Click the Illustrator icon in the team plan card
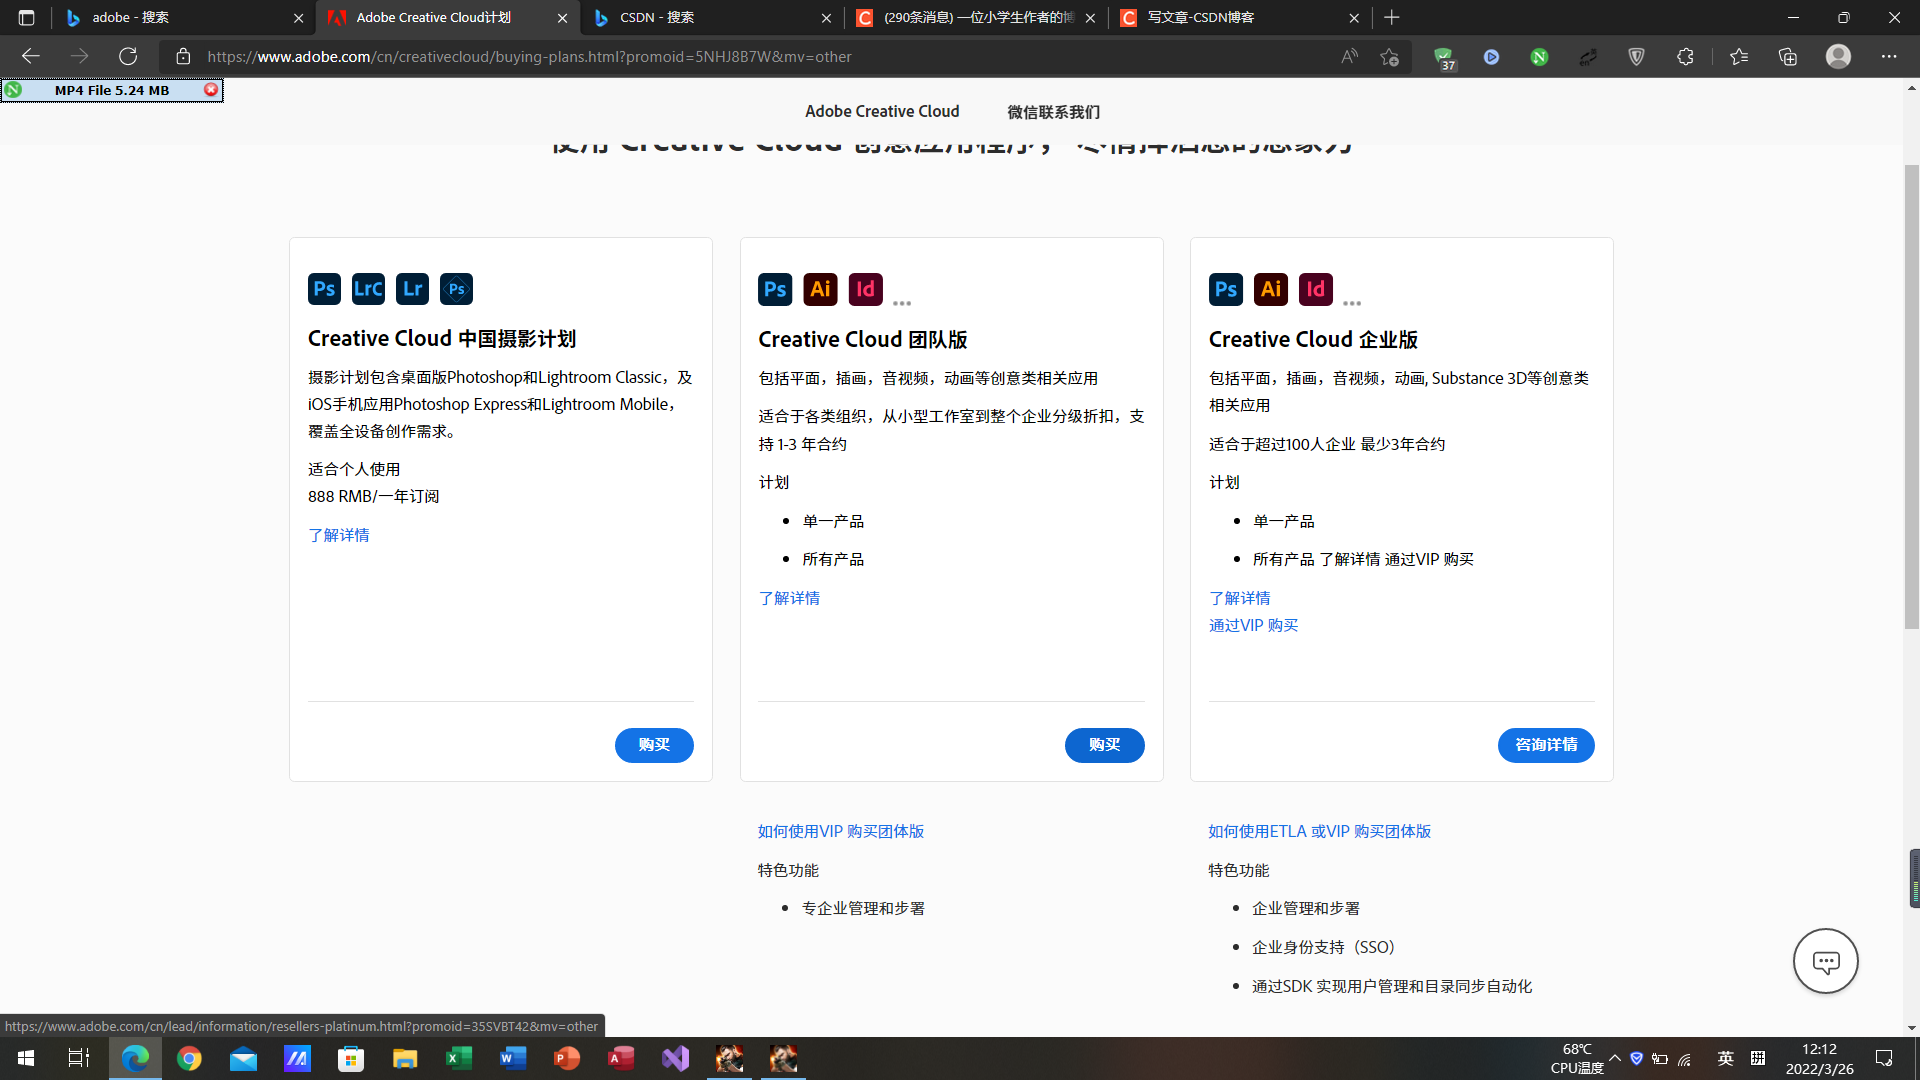Viewport: 1920px width, 1080px height. (820, 289)
